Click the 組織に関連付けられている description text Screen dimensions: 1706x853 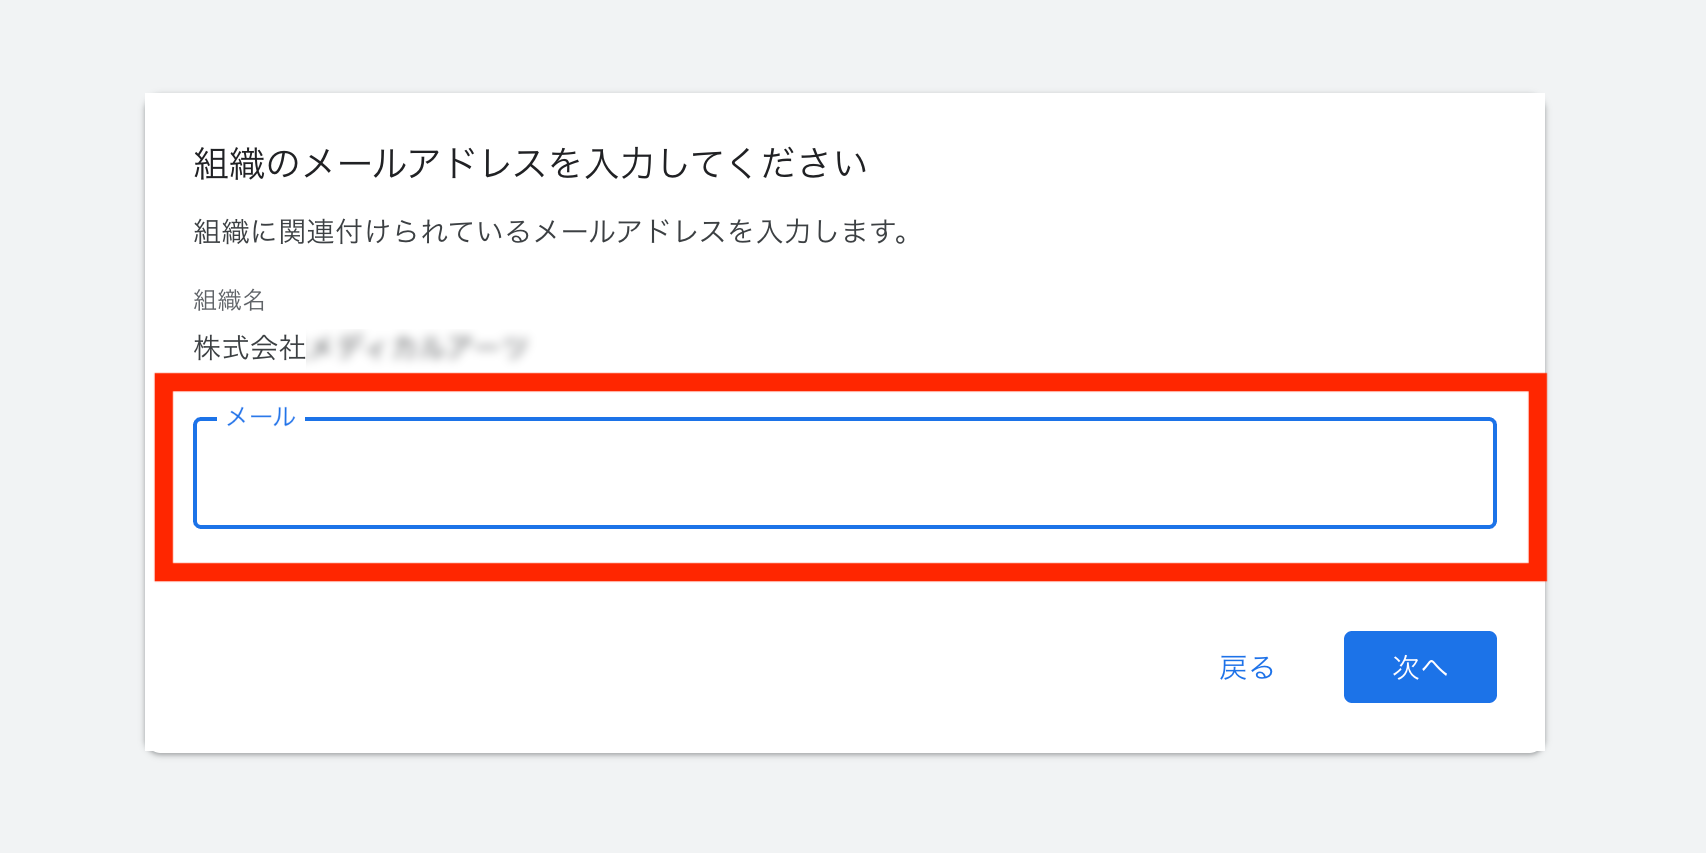click(x=551, y=232)
